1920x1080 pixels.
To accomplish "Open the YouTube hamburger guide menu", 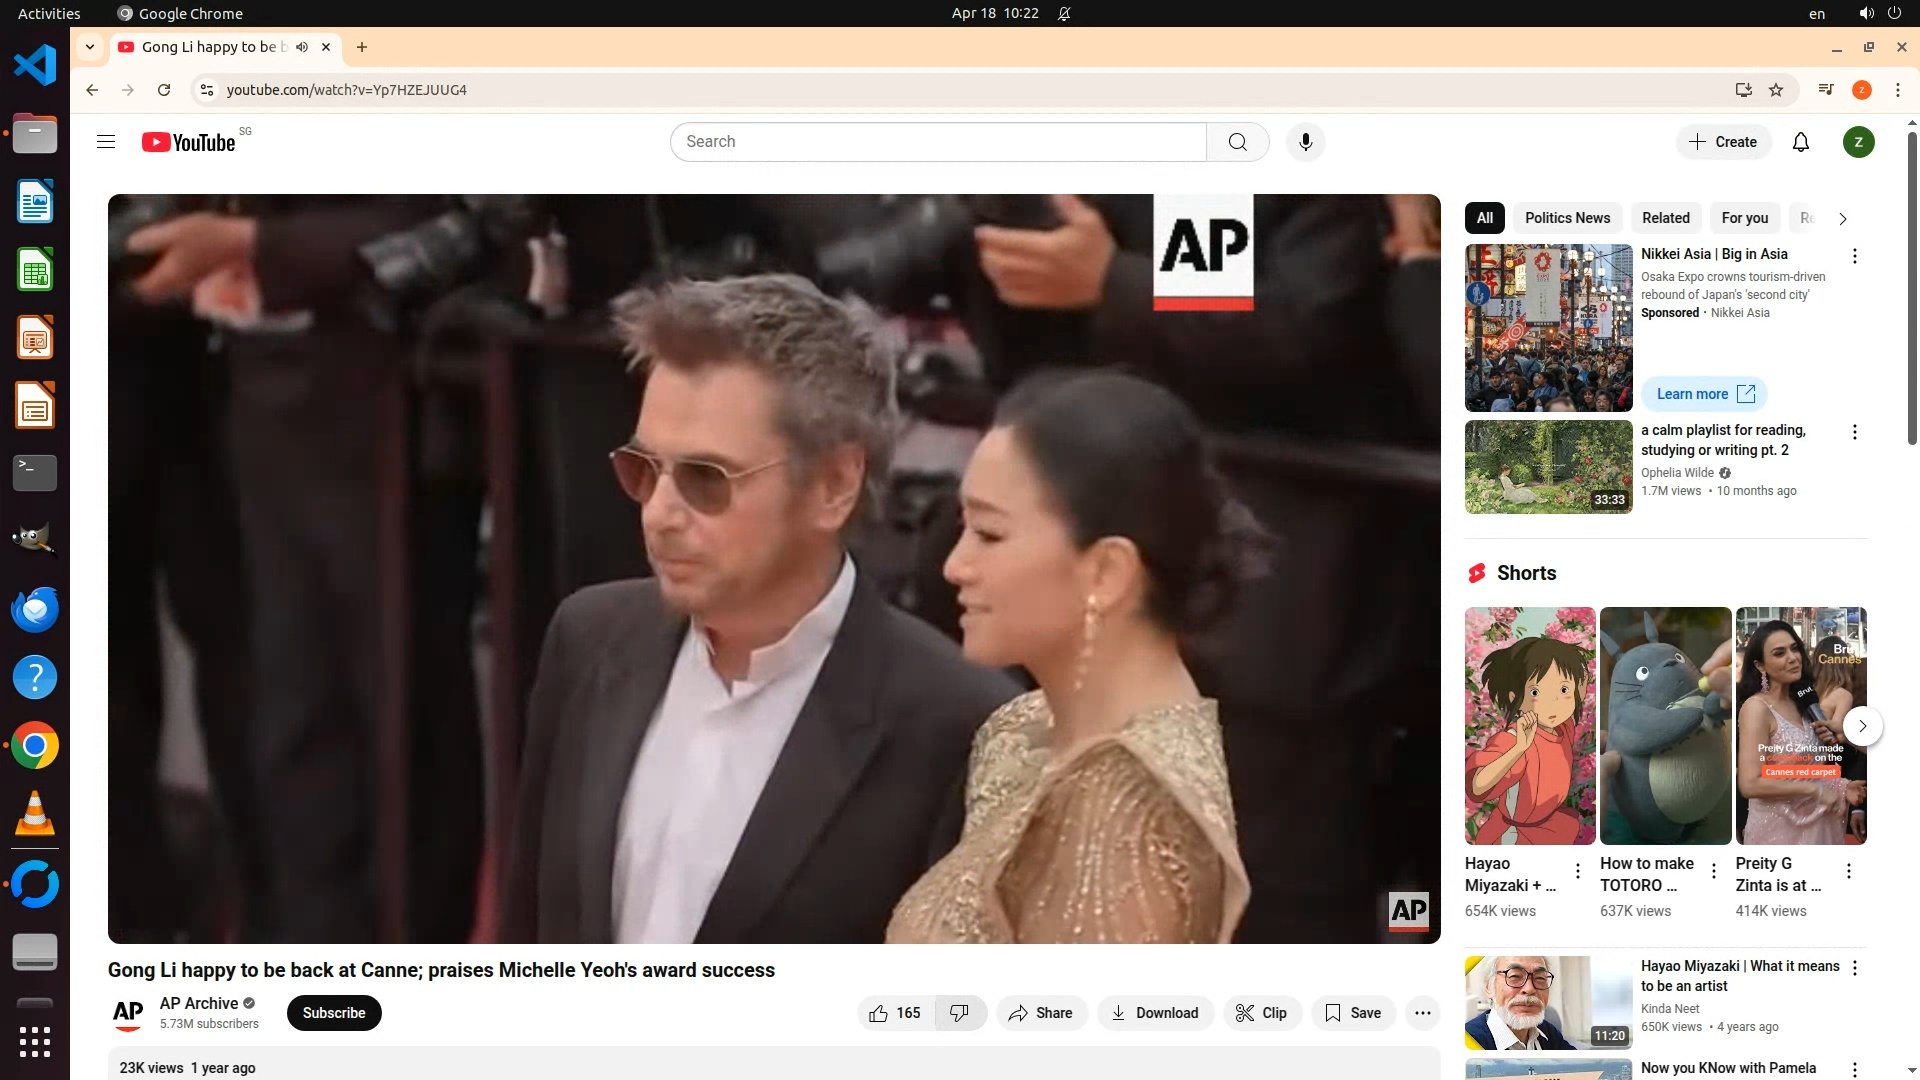I will [106, 142].
